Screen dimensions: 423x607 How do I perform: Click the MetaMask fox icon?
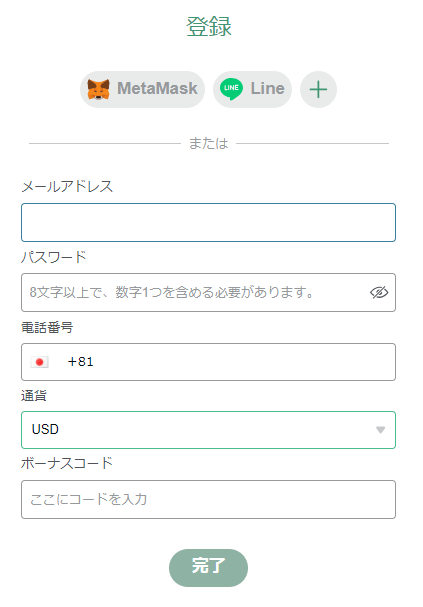pos(98,89)
